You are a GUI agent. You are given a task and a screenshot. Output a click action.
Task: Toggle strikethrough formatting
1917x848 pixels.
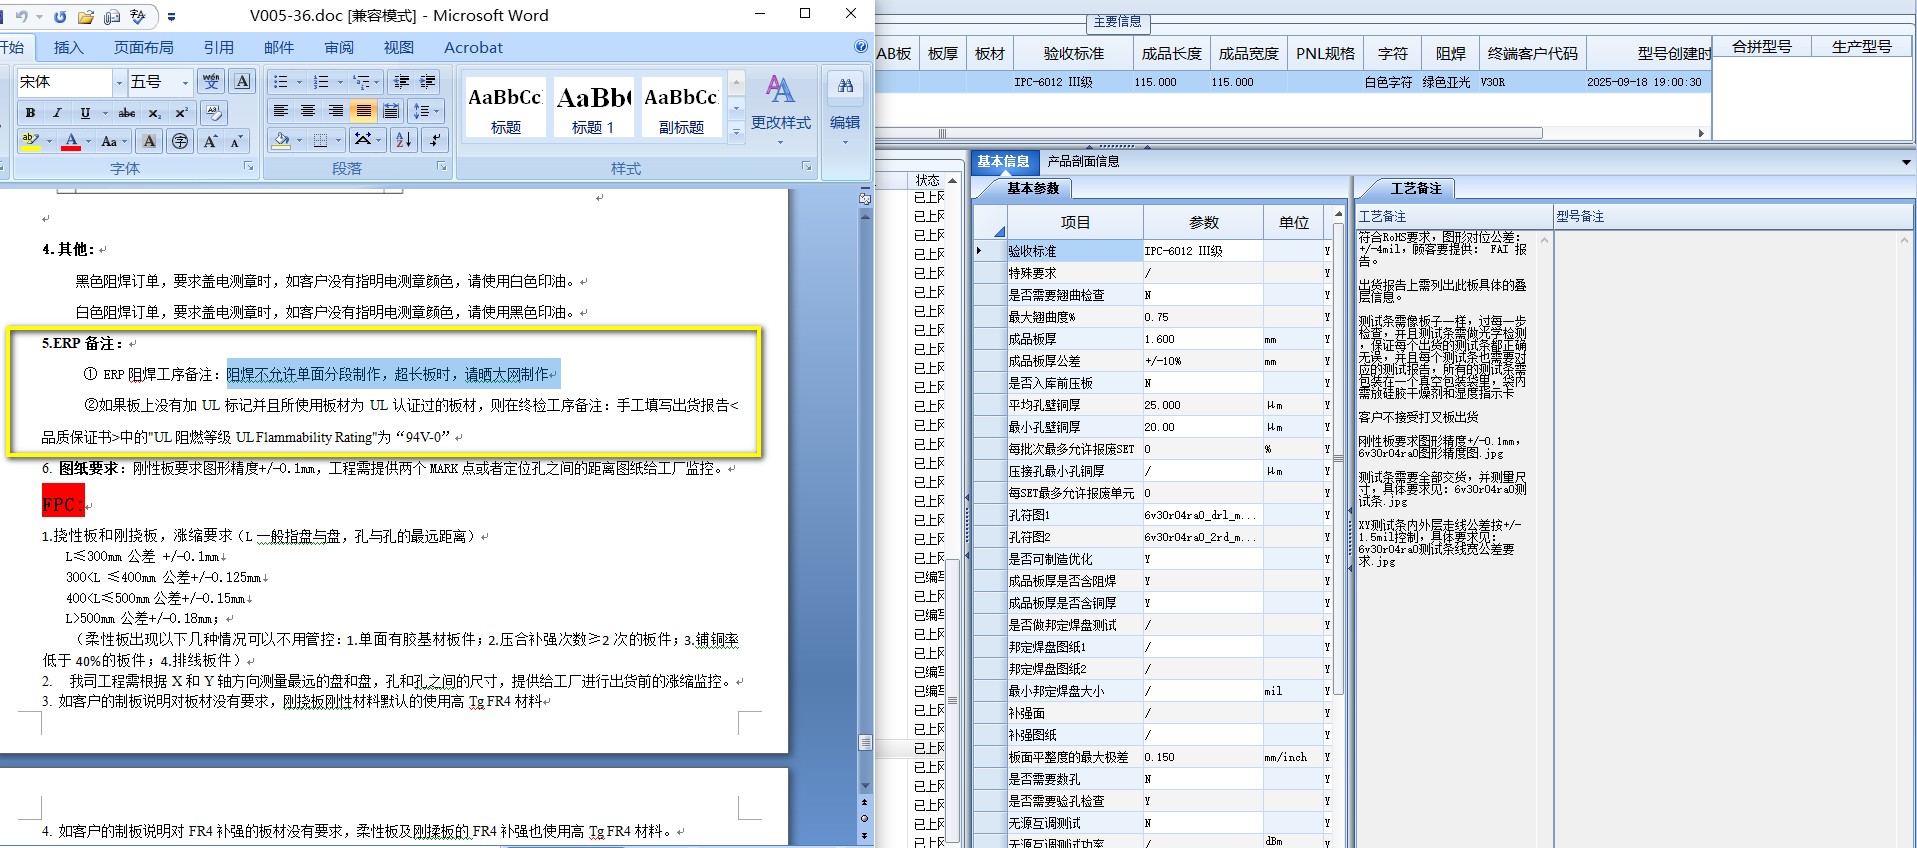[x=127, y=113]
